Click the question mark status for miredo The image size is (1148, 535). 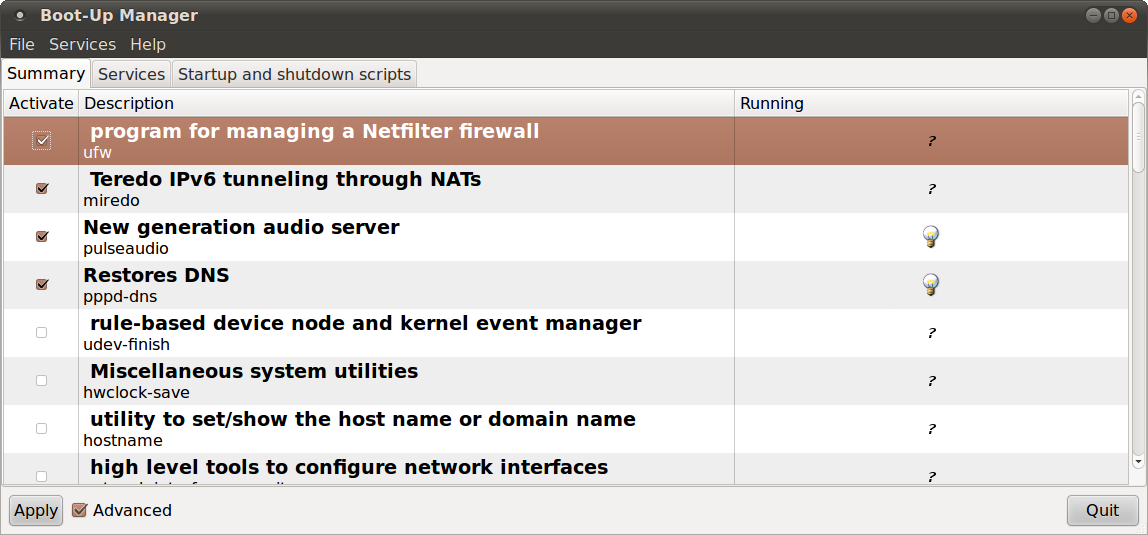[x=931, y=189]
